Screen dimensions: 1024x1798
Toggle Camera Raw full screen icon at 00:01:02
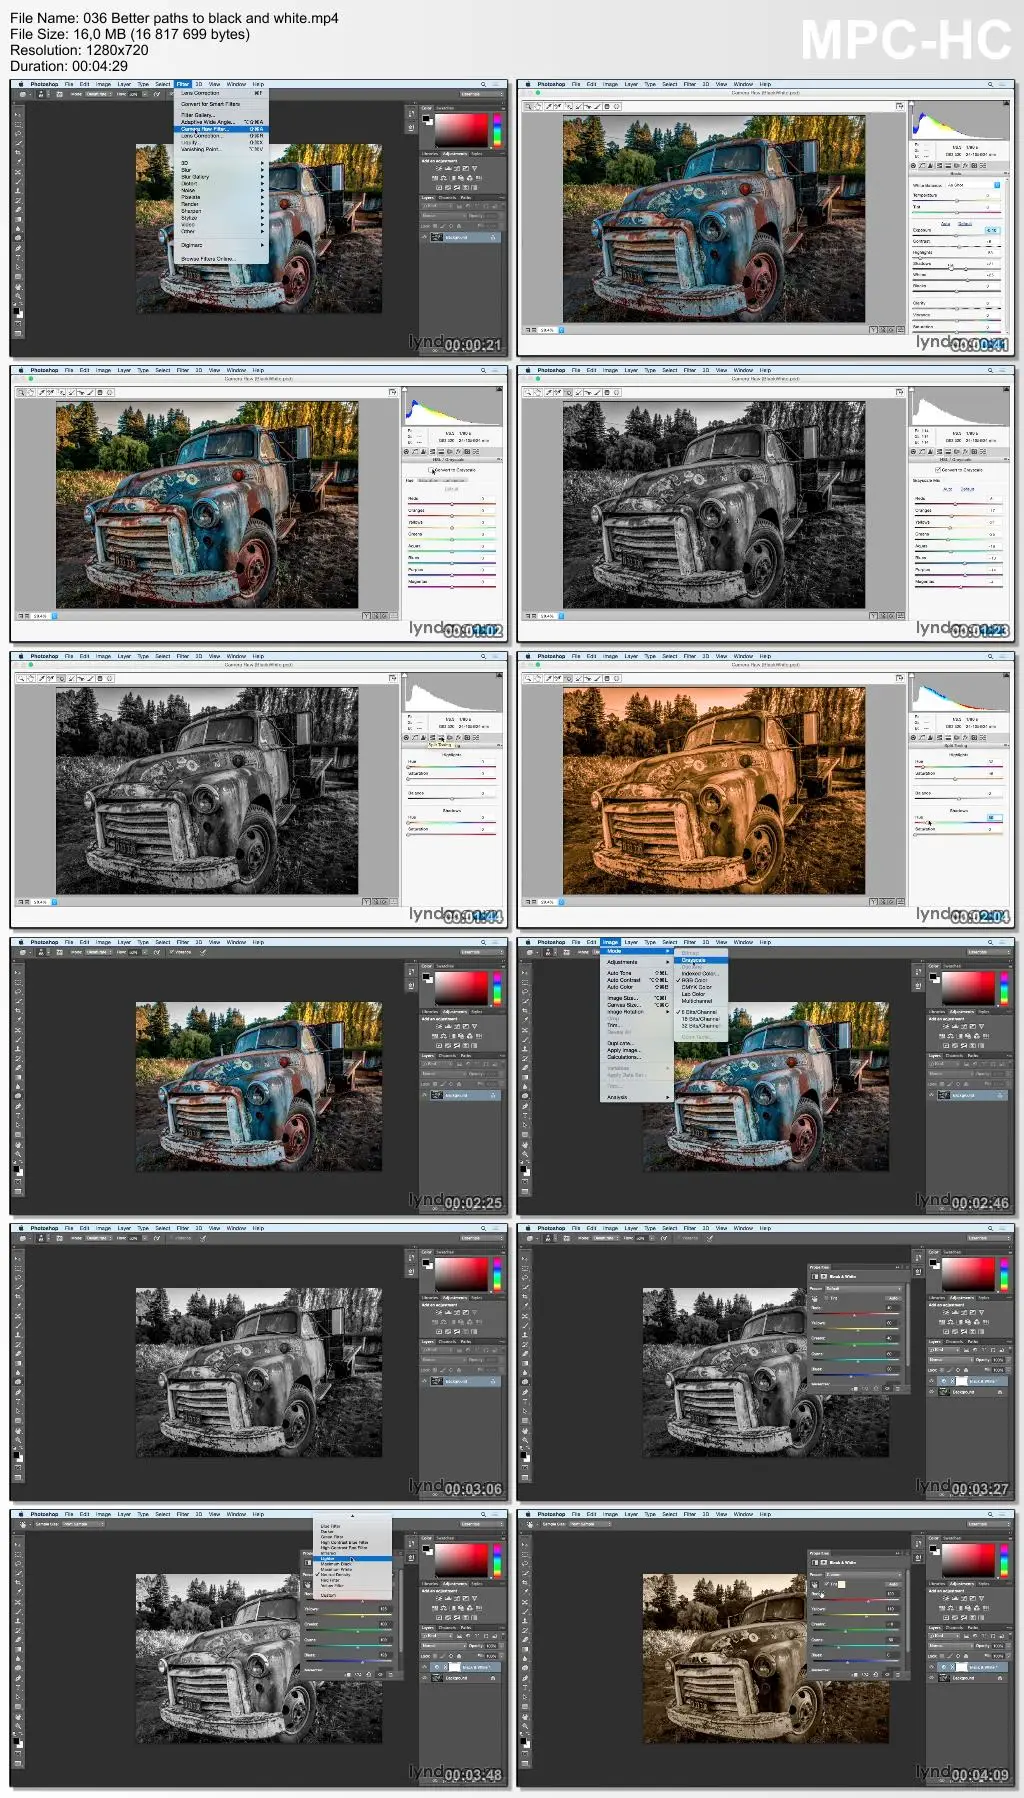393,392
